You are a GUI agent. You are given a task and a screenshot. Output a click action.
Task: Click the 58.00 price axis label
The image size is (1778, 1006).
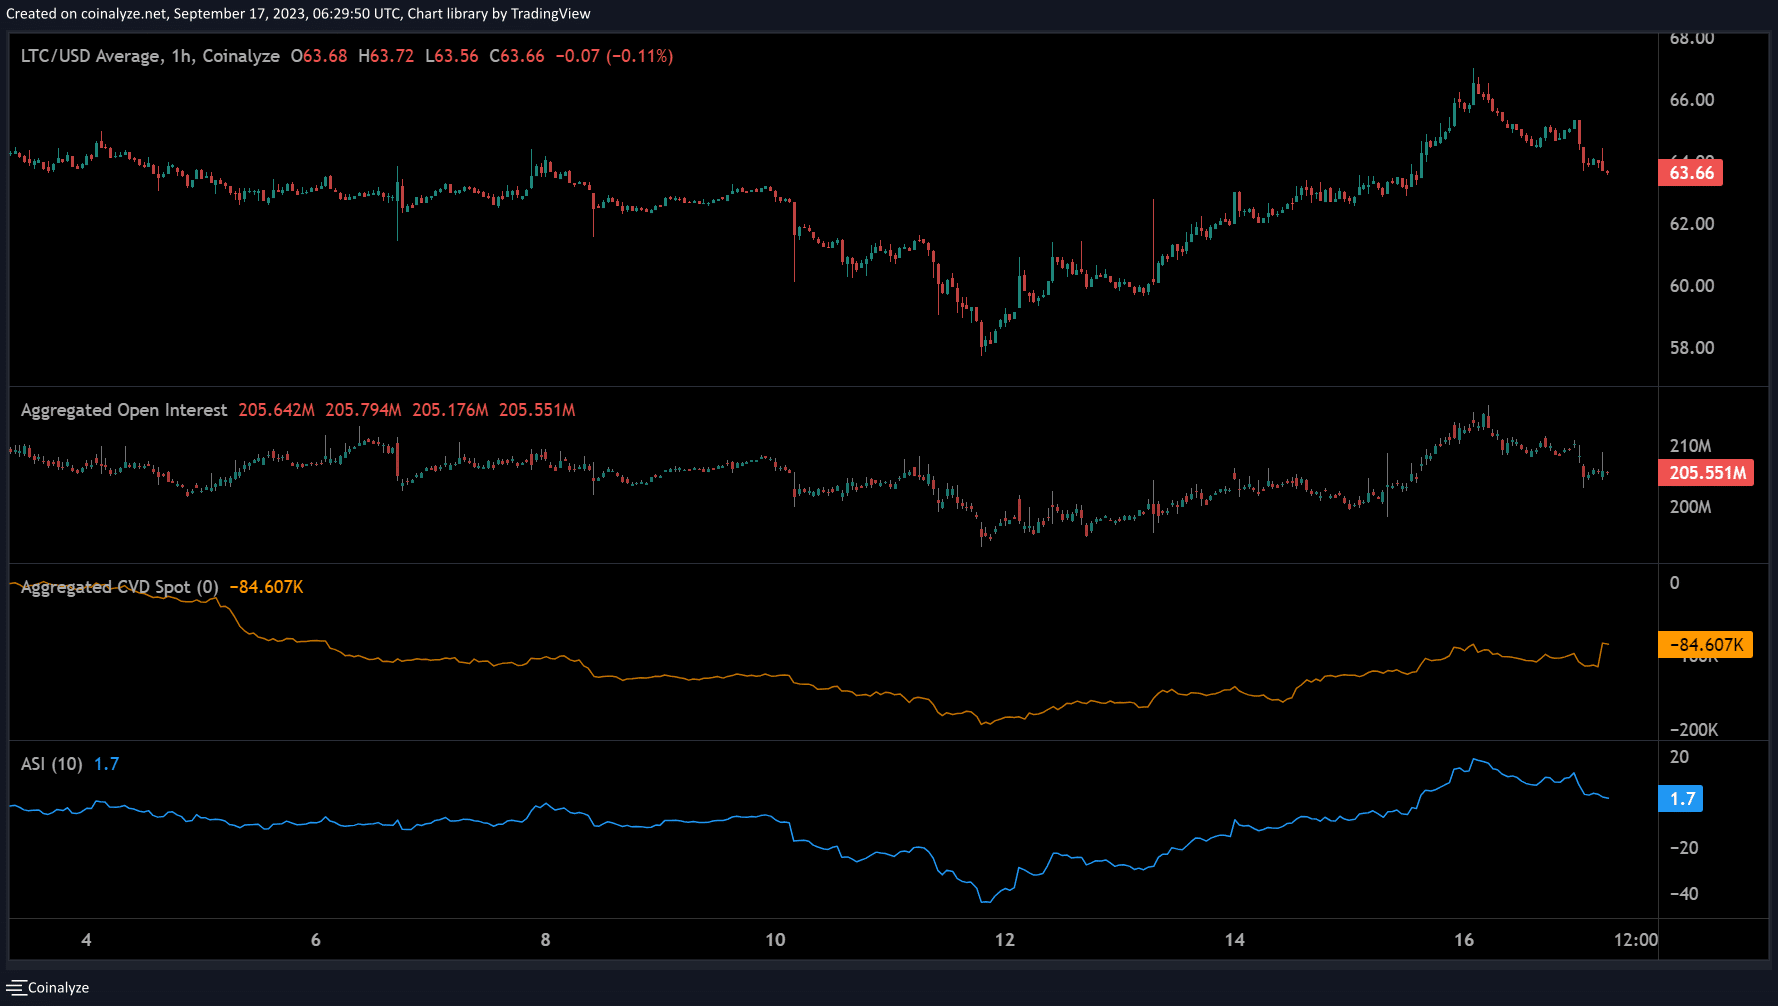(1692, 348)
